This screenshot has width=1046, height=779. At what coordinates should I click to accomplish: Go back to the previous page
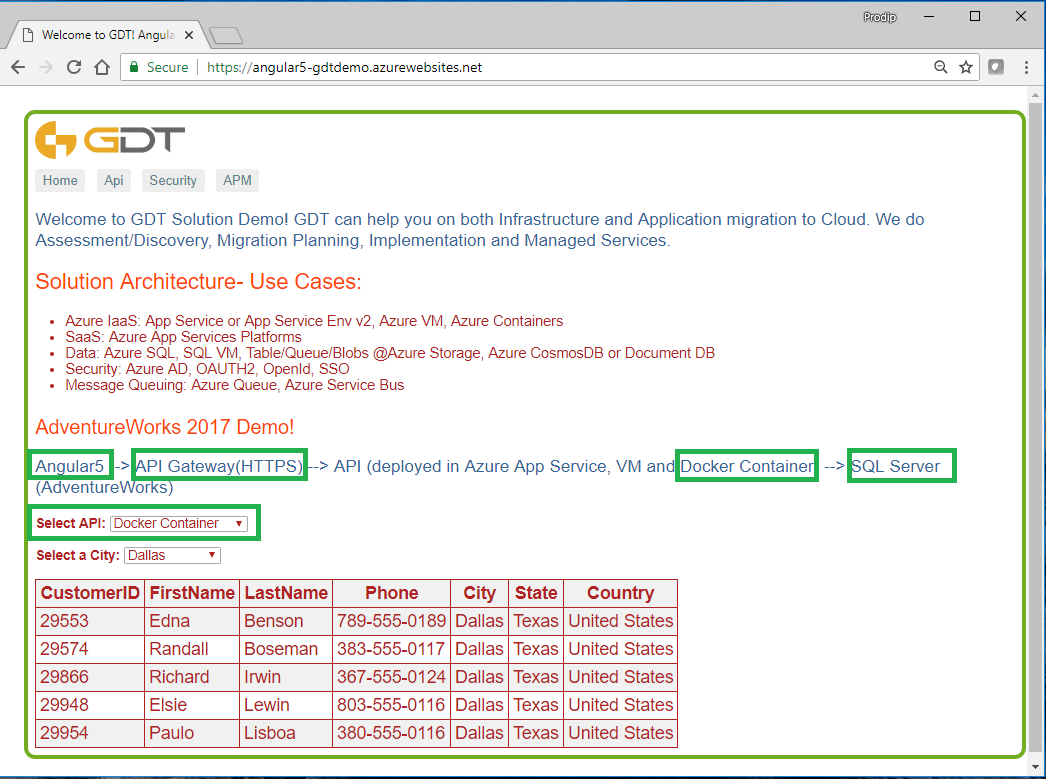pyautogui.click(x=18, y=67)
